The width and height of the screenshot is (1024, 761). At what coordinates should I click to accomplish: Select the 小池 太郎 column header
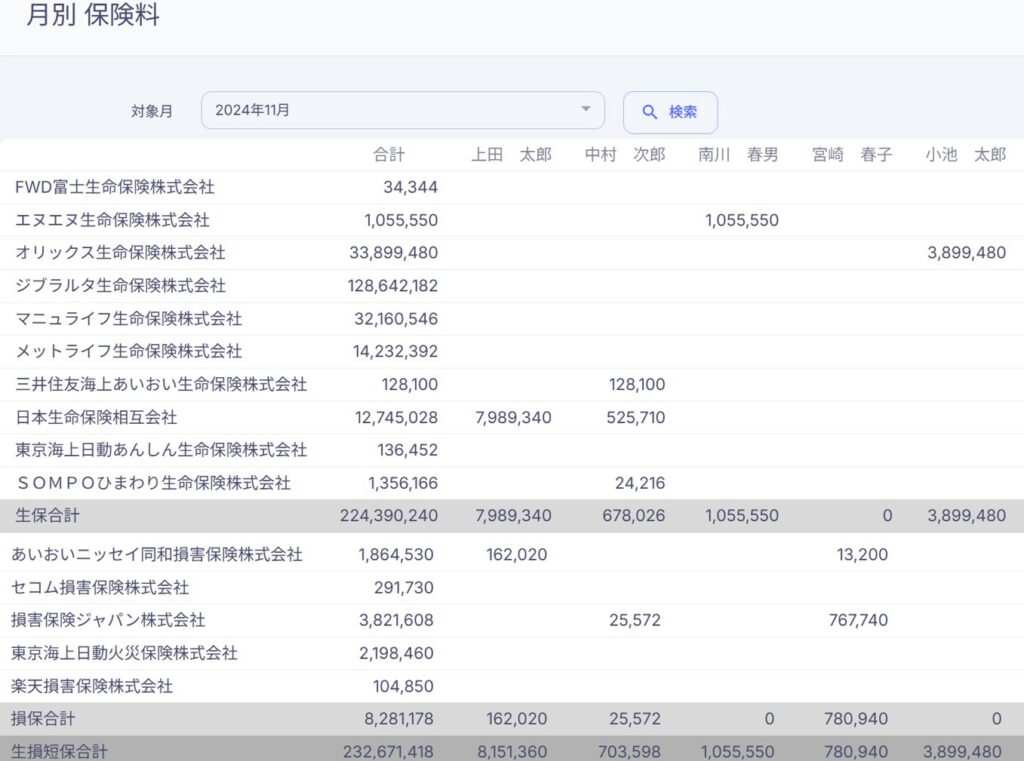[965, 155]
